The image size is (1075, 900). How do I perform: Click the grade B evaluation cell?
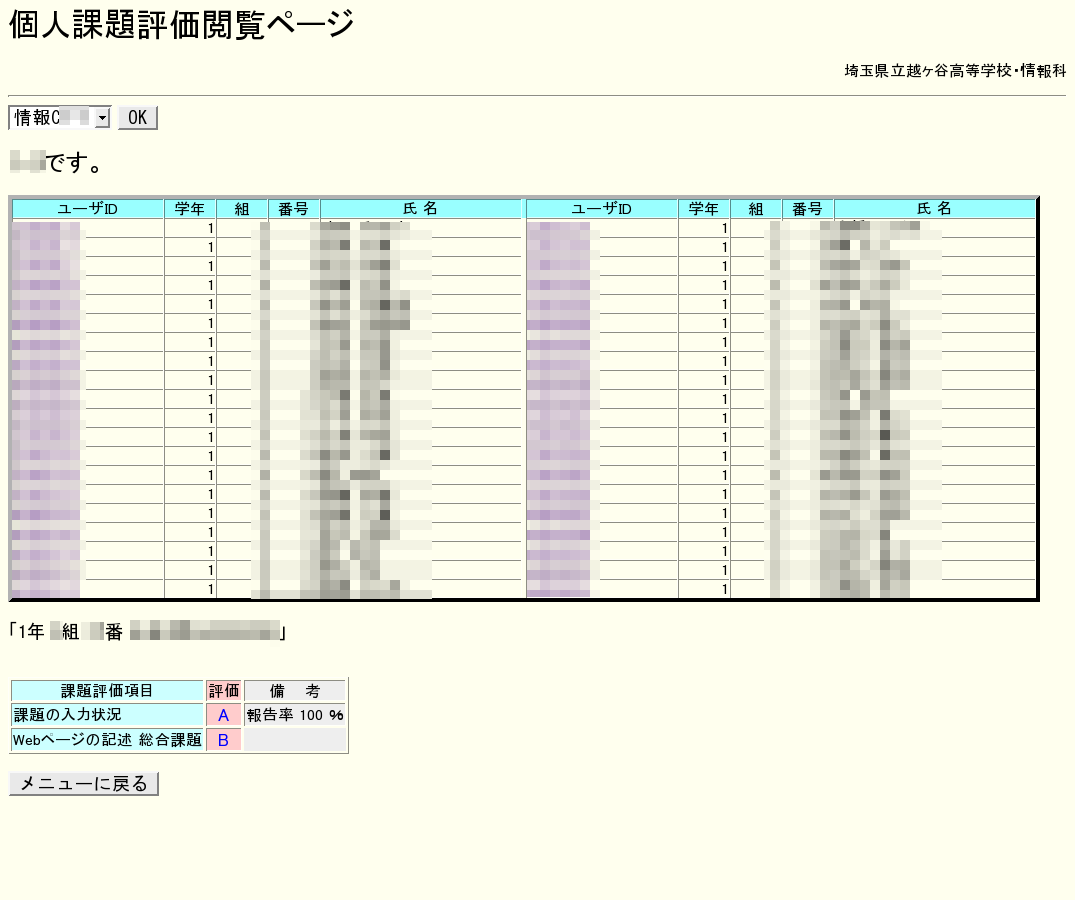click(x=224, y=740)
